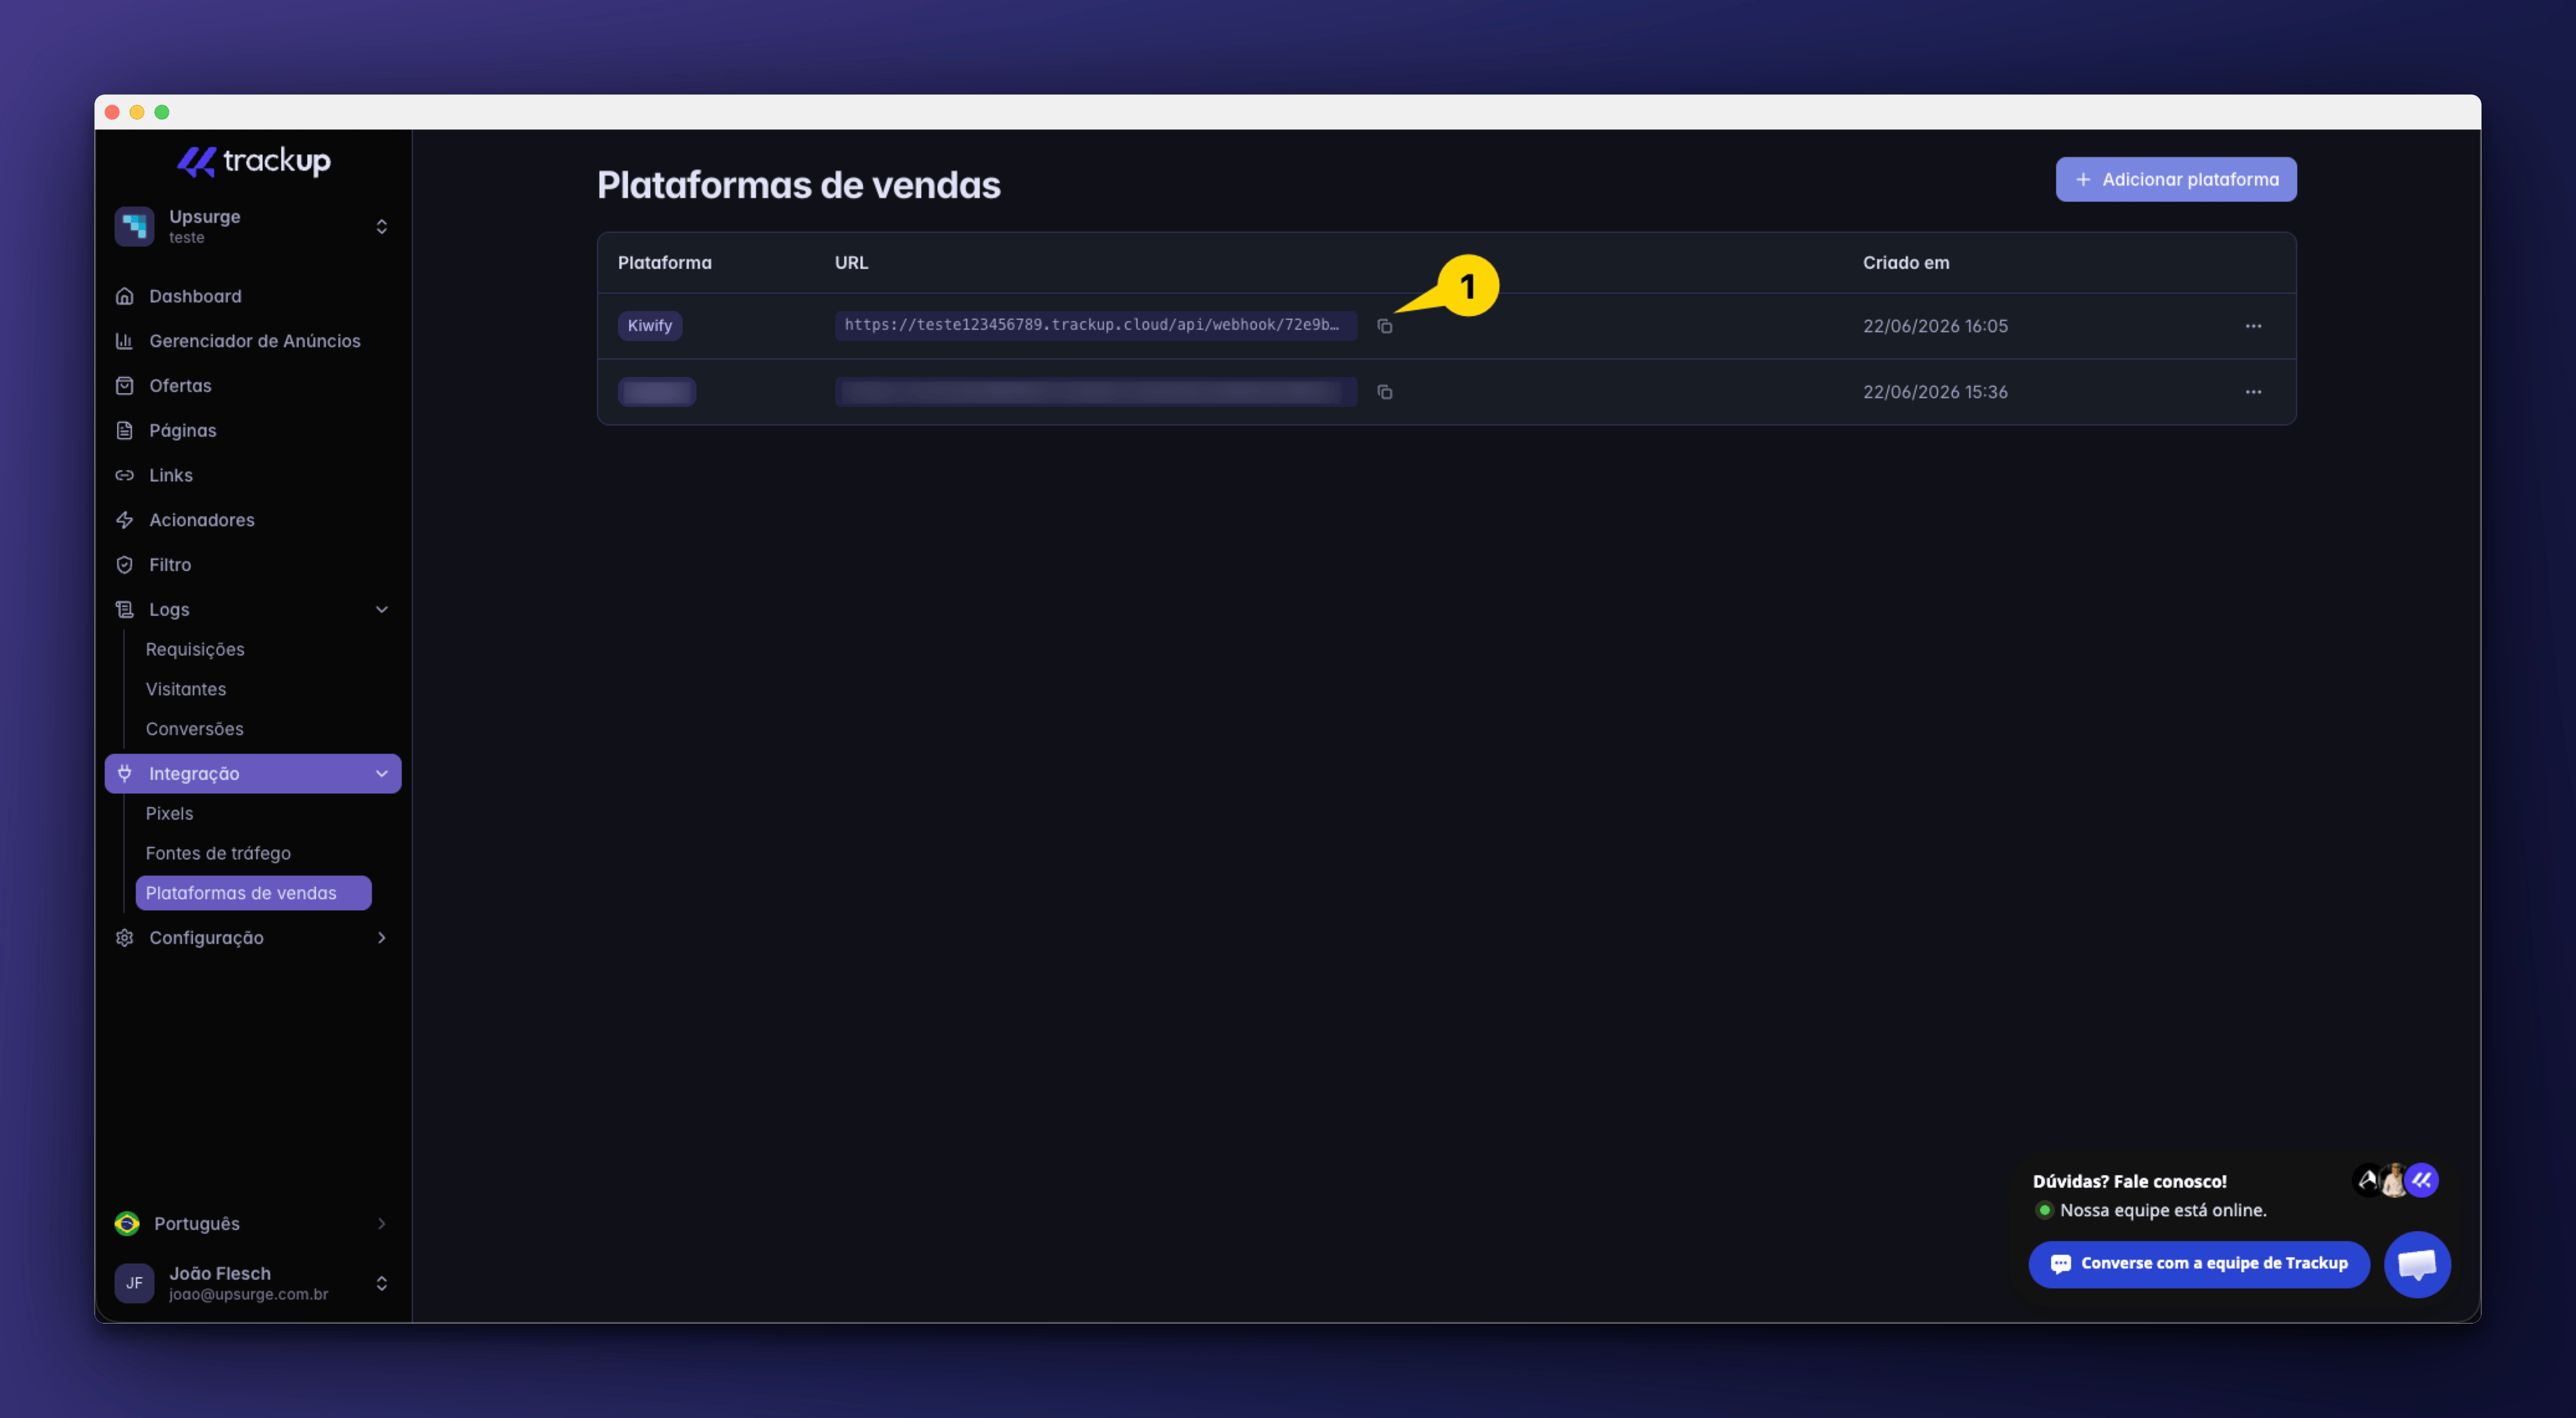Screen dimensions: 2576x1418
Task: Open the Português language chevron
Action: tap(381, 1224)
